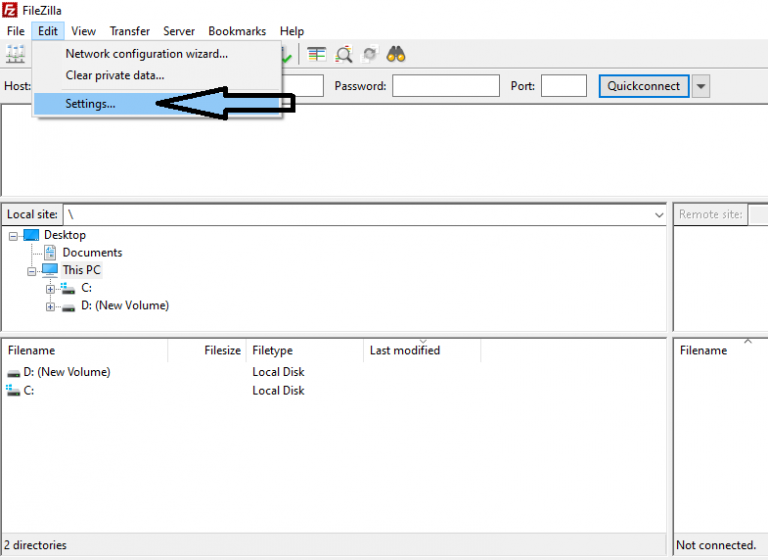
Task: Click the 'Not connected.' status text
Action: coord(716,545)
